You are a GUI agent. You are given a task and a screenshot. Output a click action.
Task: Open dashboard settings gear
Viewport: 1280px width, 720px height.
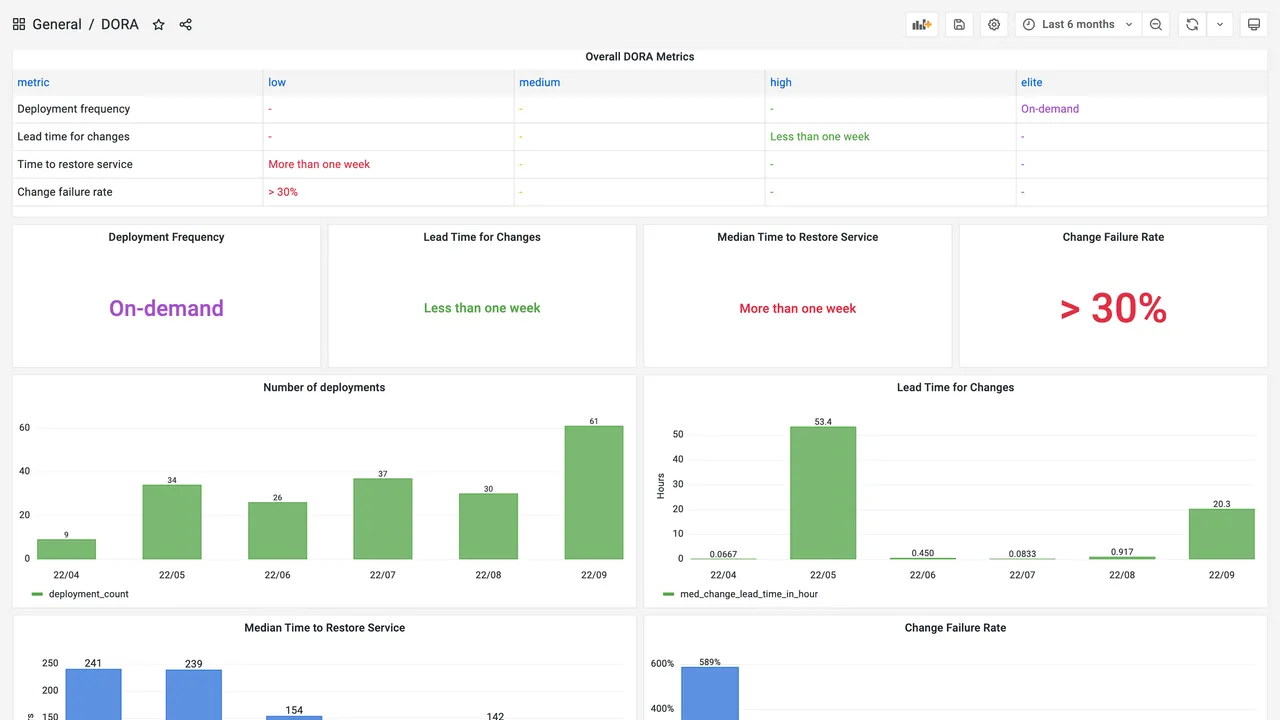(x=994, y=24)
